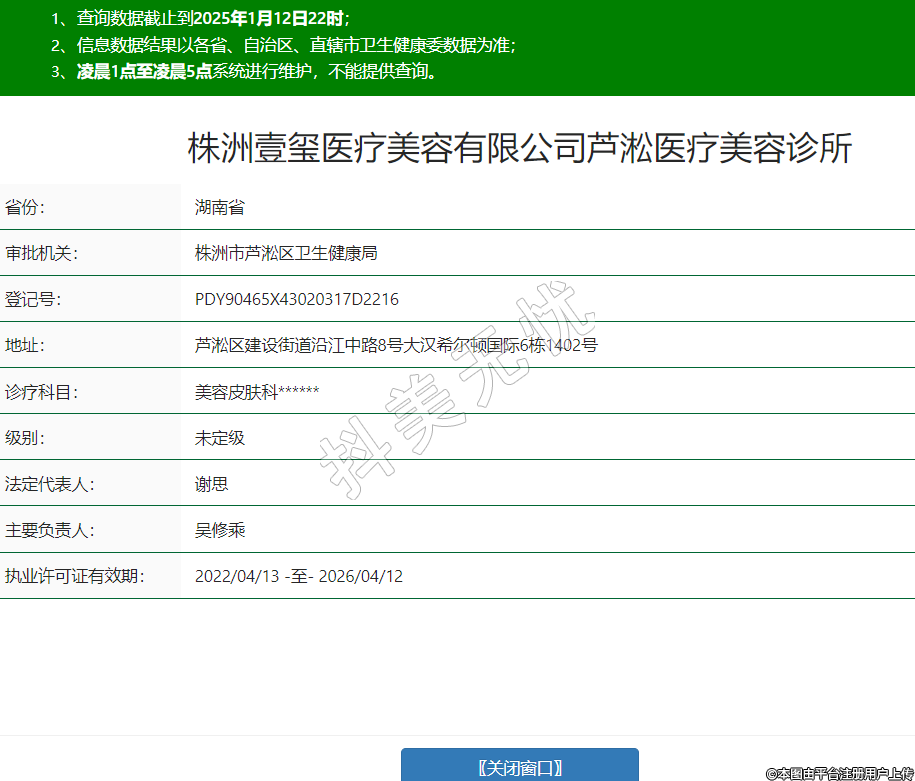Click the 执业许可证有效期 row label

pos(74,576)
